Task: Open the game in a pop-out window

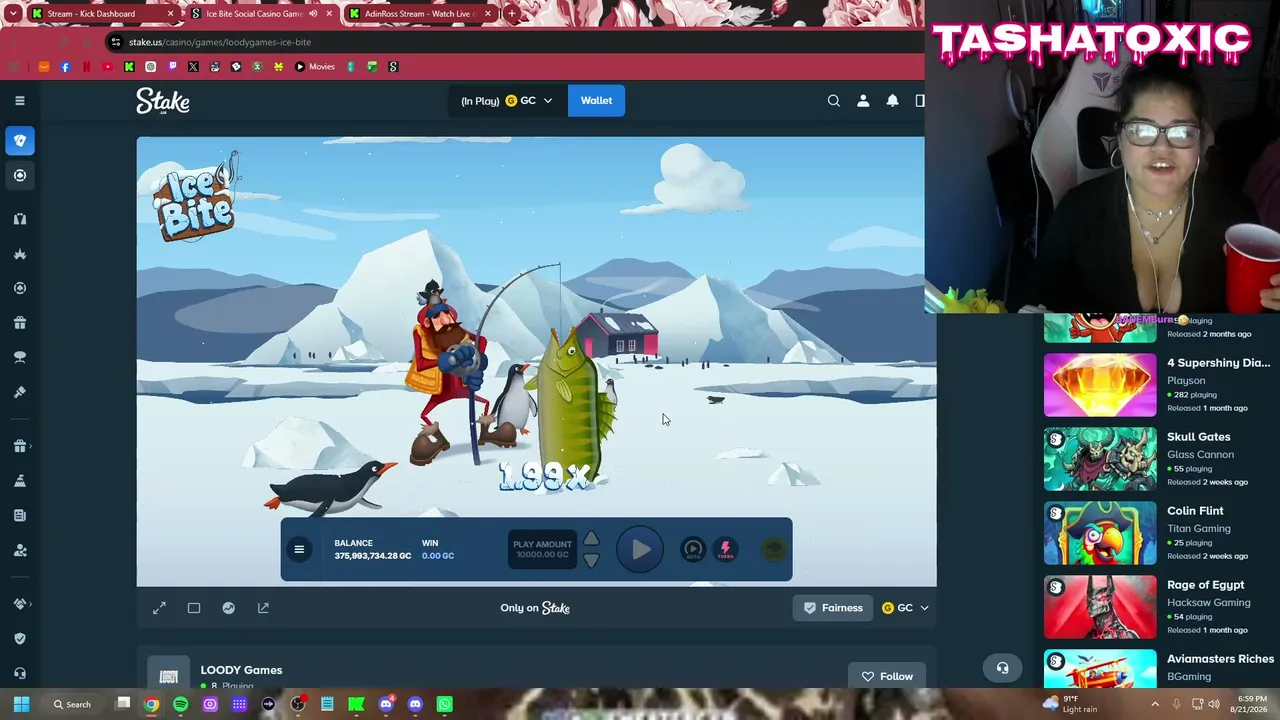Action: (x=263, y=608)
